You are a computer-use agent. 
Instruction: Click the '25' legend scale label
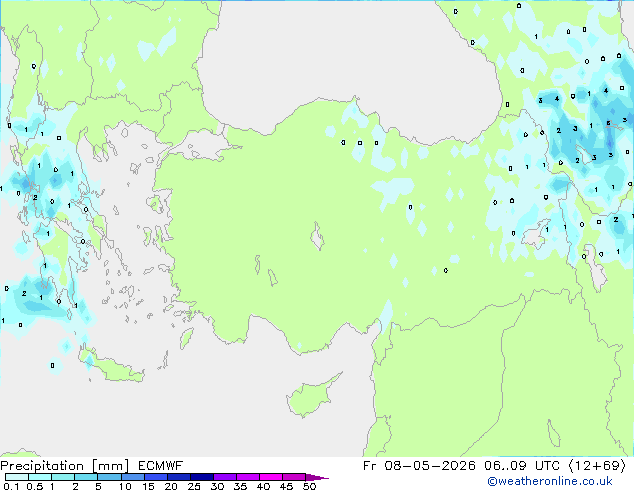click(194, 486)
